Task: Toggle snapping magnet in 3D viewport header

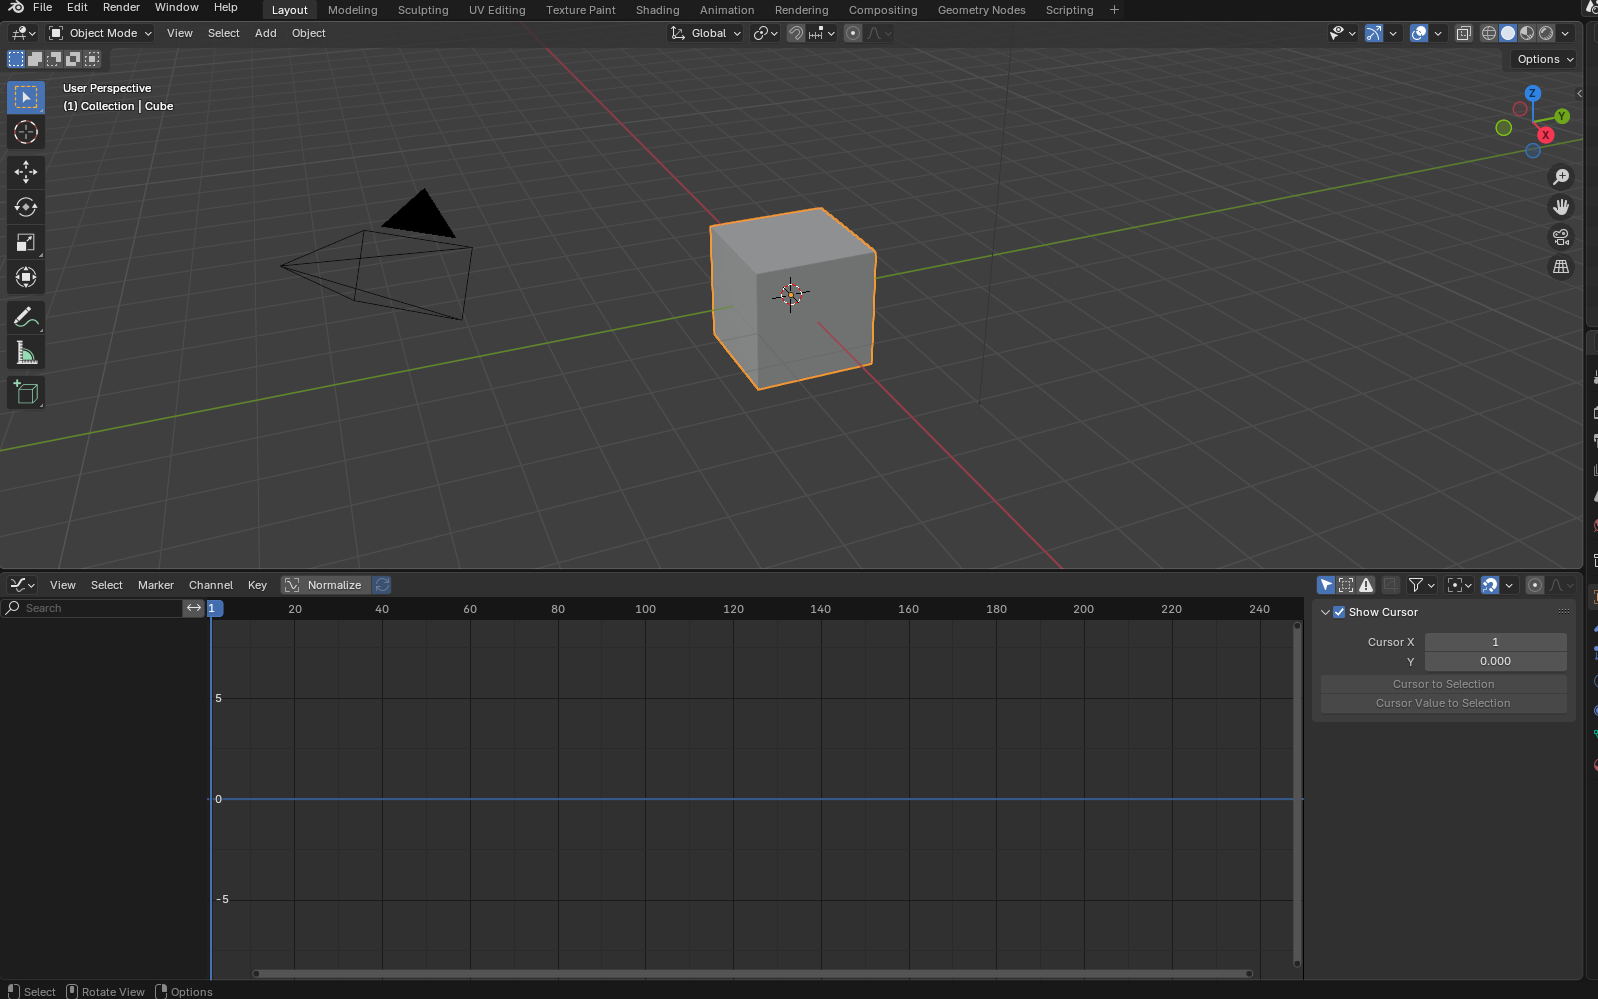Action: (x=796, y=33)
